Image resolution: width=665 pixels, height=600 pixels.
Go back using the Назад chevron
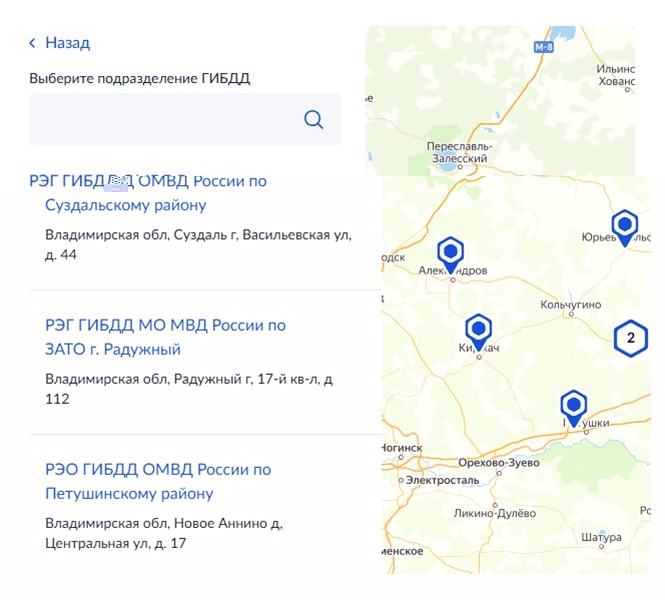[x=32, y=43]
